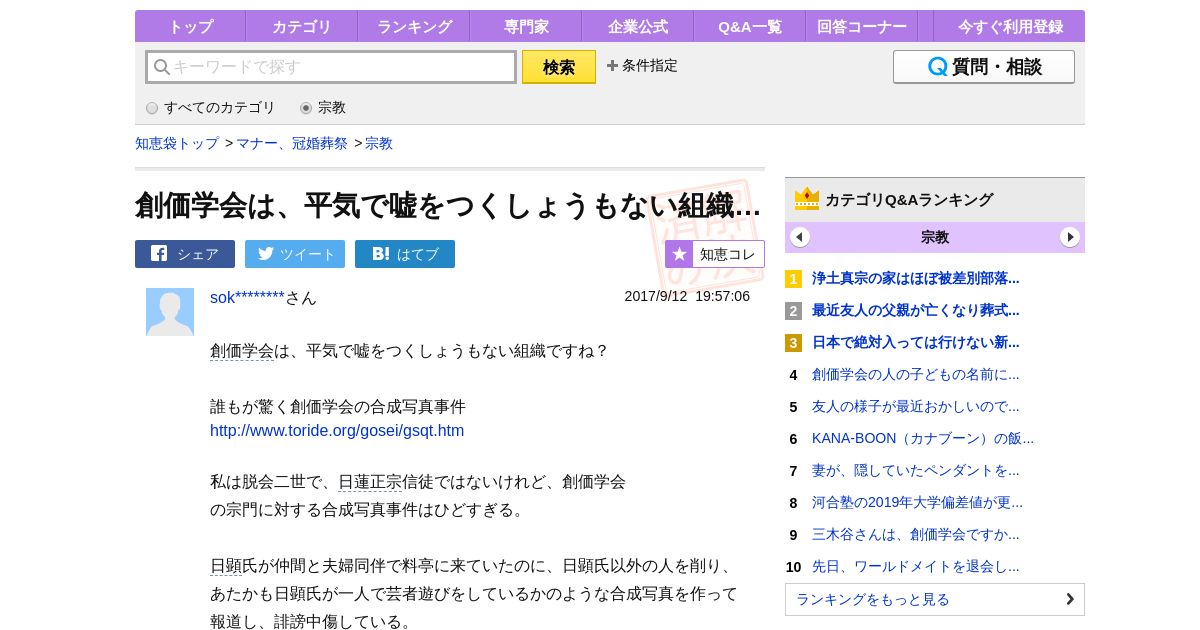Screen dimensions: 1200x630
Task: Open the カテゴリ tab
Action: tap(301, 27)
